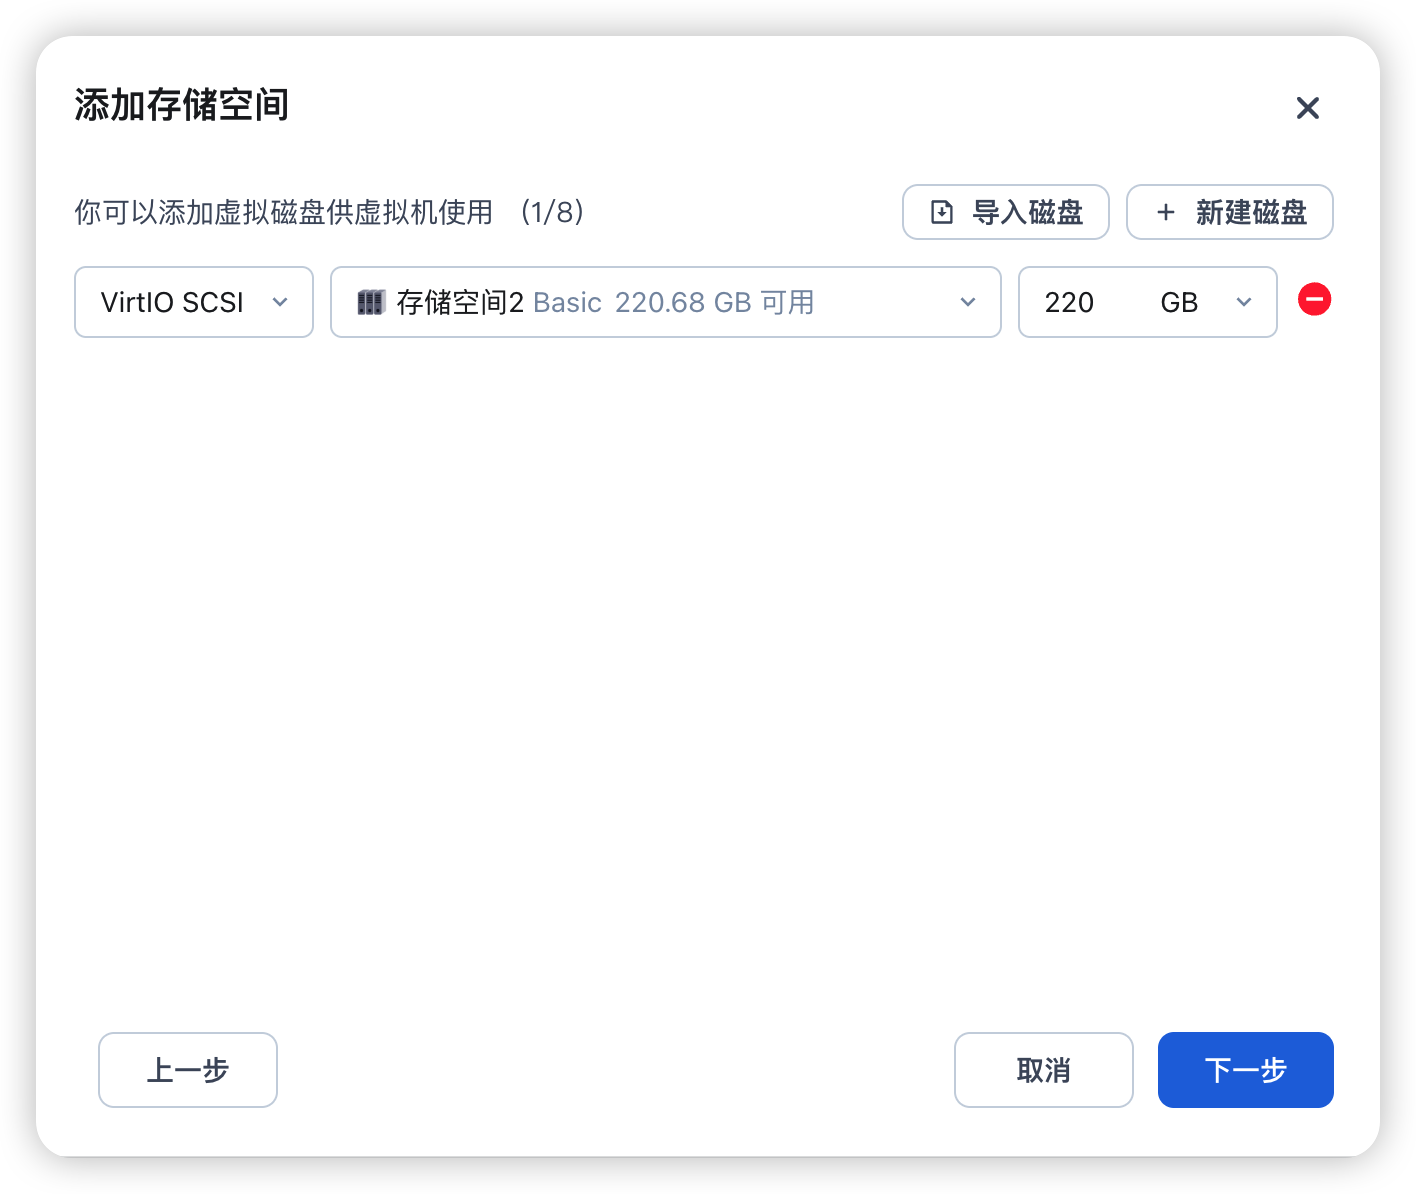Open the GB unit chevron arrow
Image resolution: width=1416 pixels, height=1194 pixels.
1243,302
